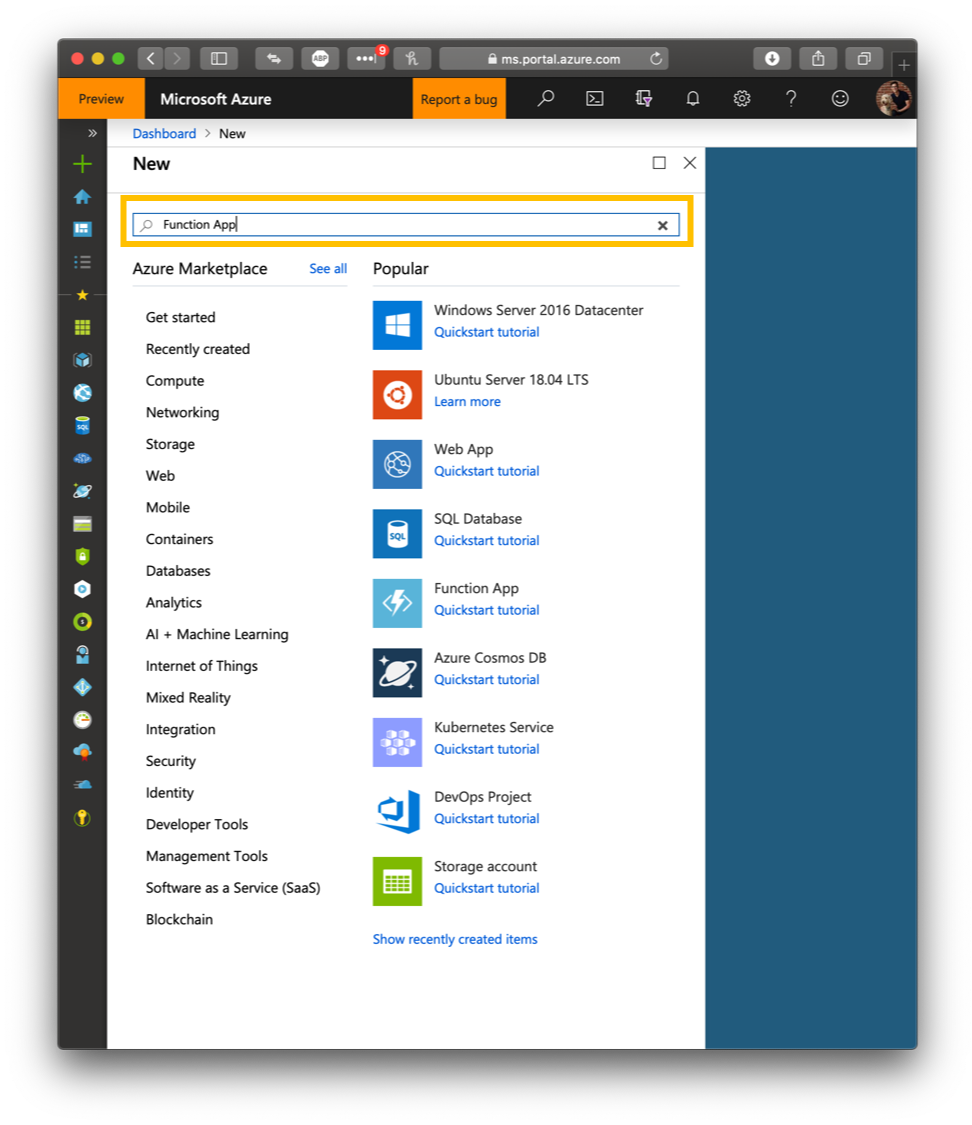Image resolution: width=972 pixels, height=1125 pixels.
Task: Click the Software as a Service (SaaS) category
Action: coord(233,888)
